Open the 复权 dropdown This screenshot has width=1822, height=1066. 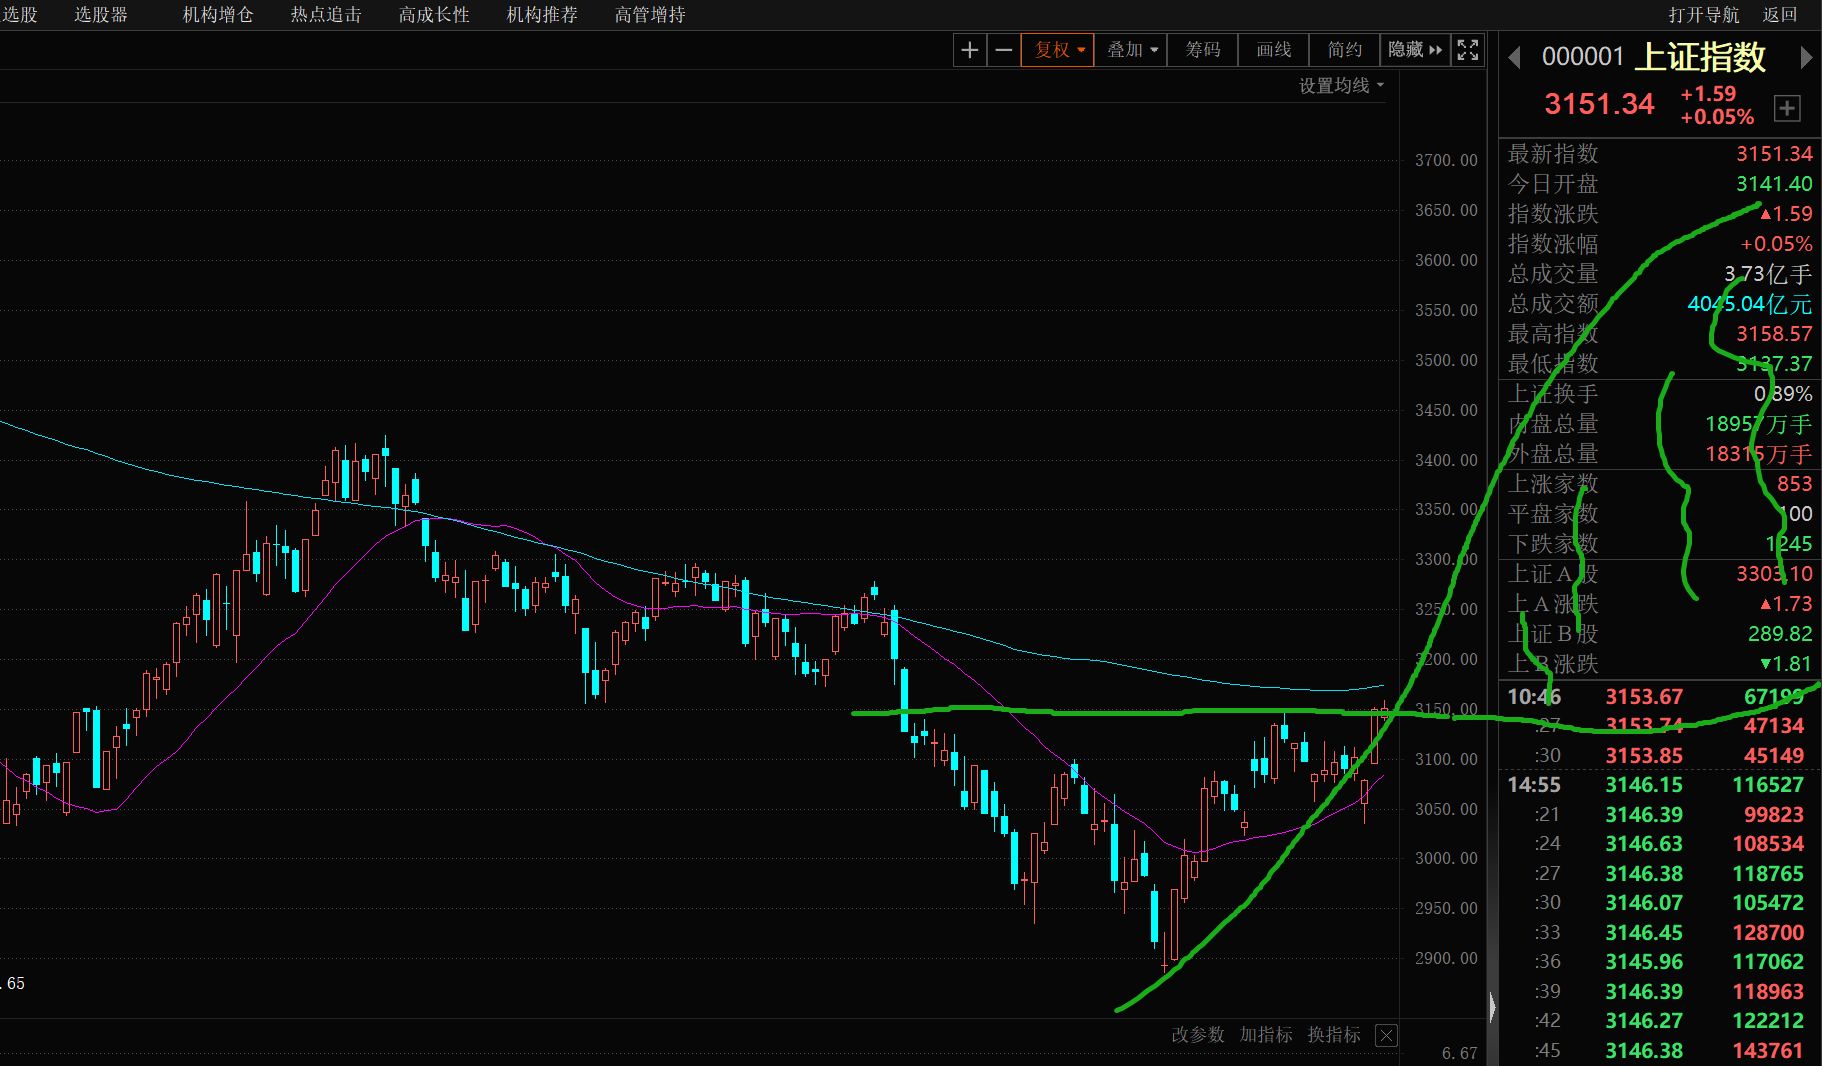coord(1058,50)
